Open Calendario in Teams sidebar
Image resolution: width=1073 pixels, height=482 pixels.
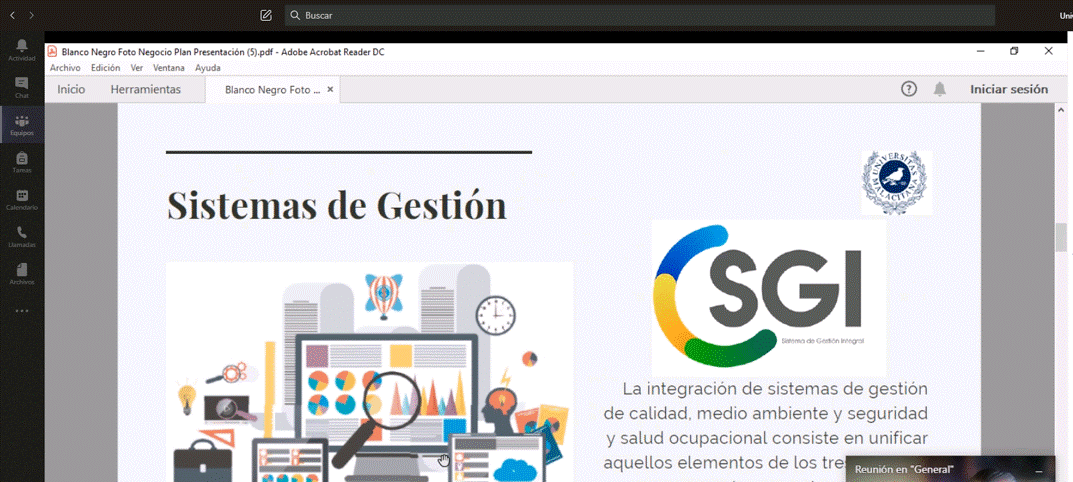tap(22, 199)
